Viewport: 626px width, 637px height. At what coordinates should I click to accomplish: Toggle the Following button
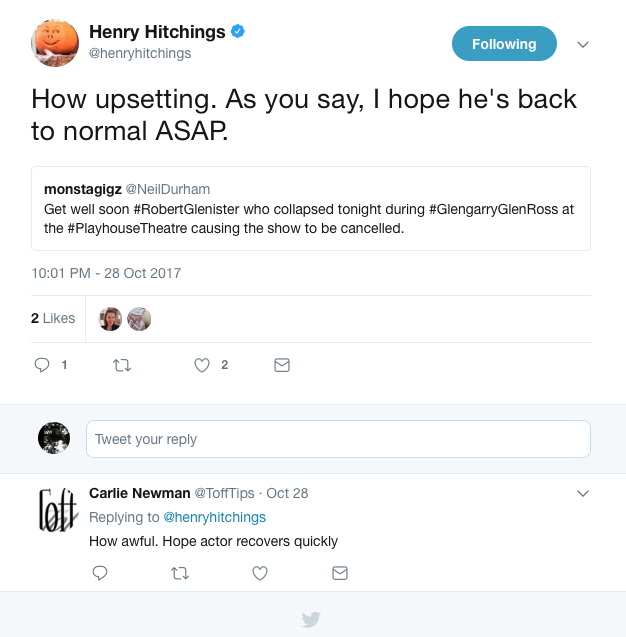coord(504,44)
